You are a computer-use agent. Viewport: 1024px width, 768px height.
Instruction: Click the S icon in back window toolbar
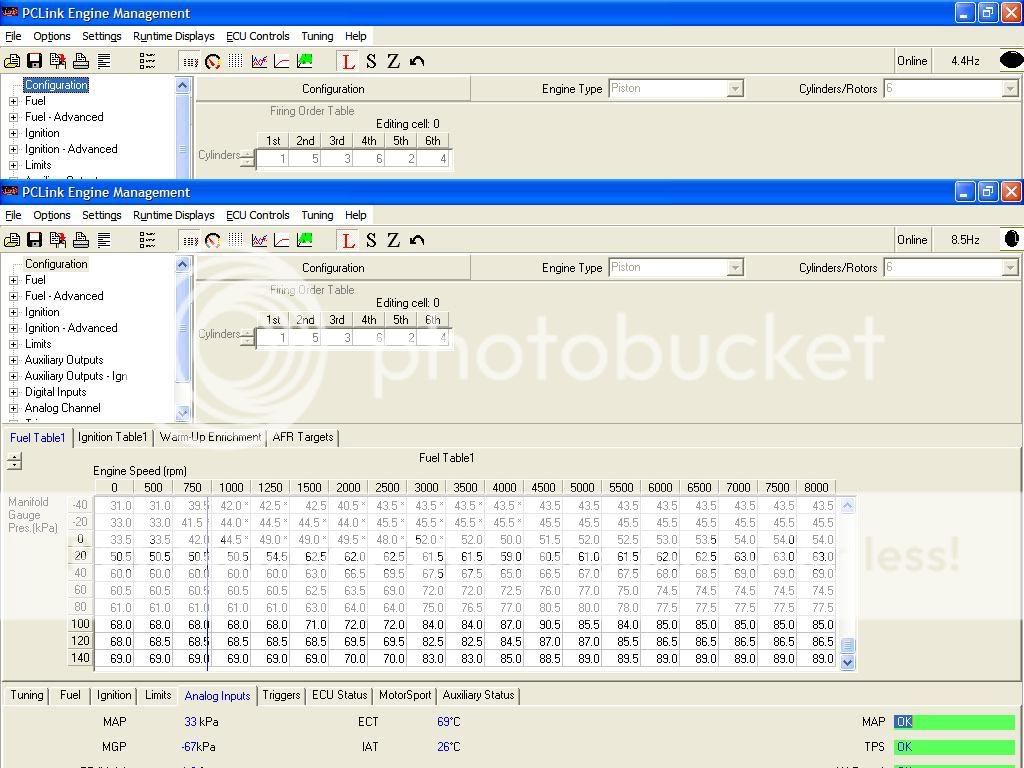tap(371, 61)
